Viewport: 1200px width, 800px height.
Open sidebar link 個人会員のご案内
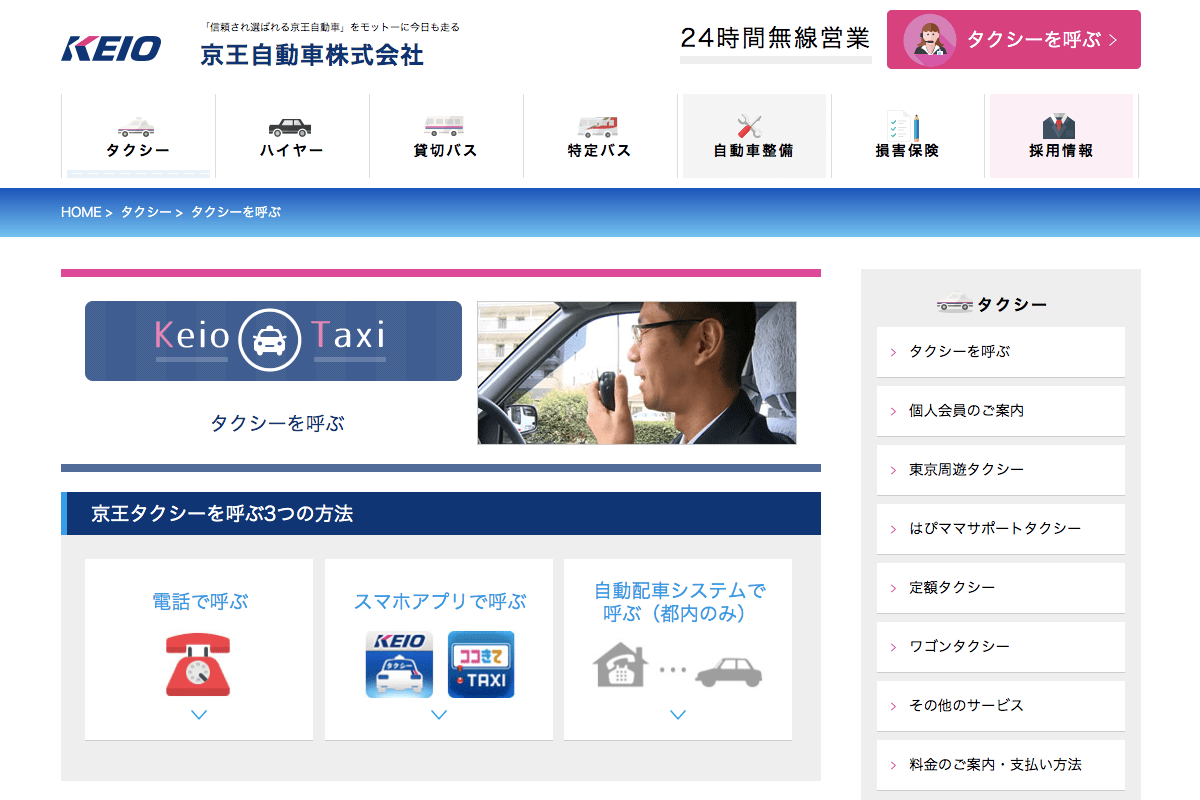1001,411
